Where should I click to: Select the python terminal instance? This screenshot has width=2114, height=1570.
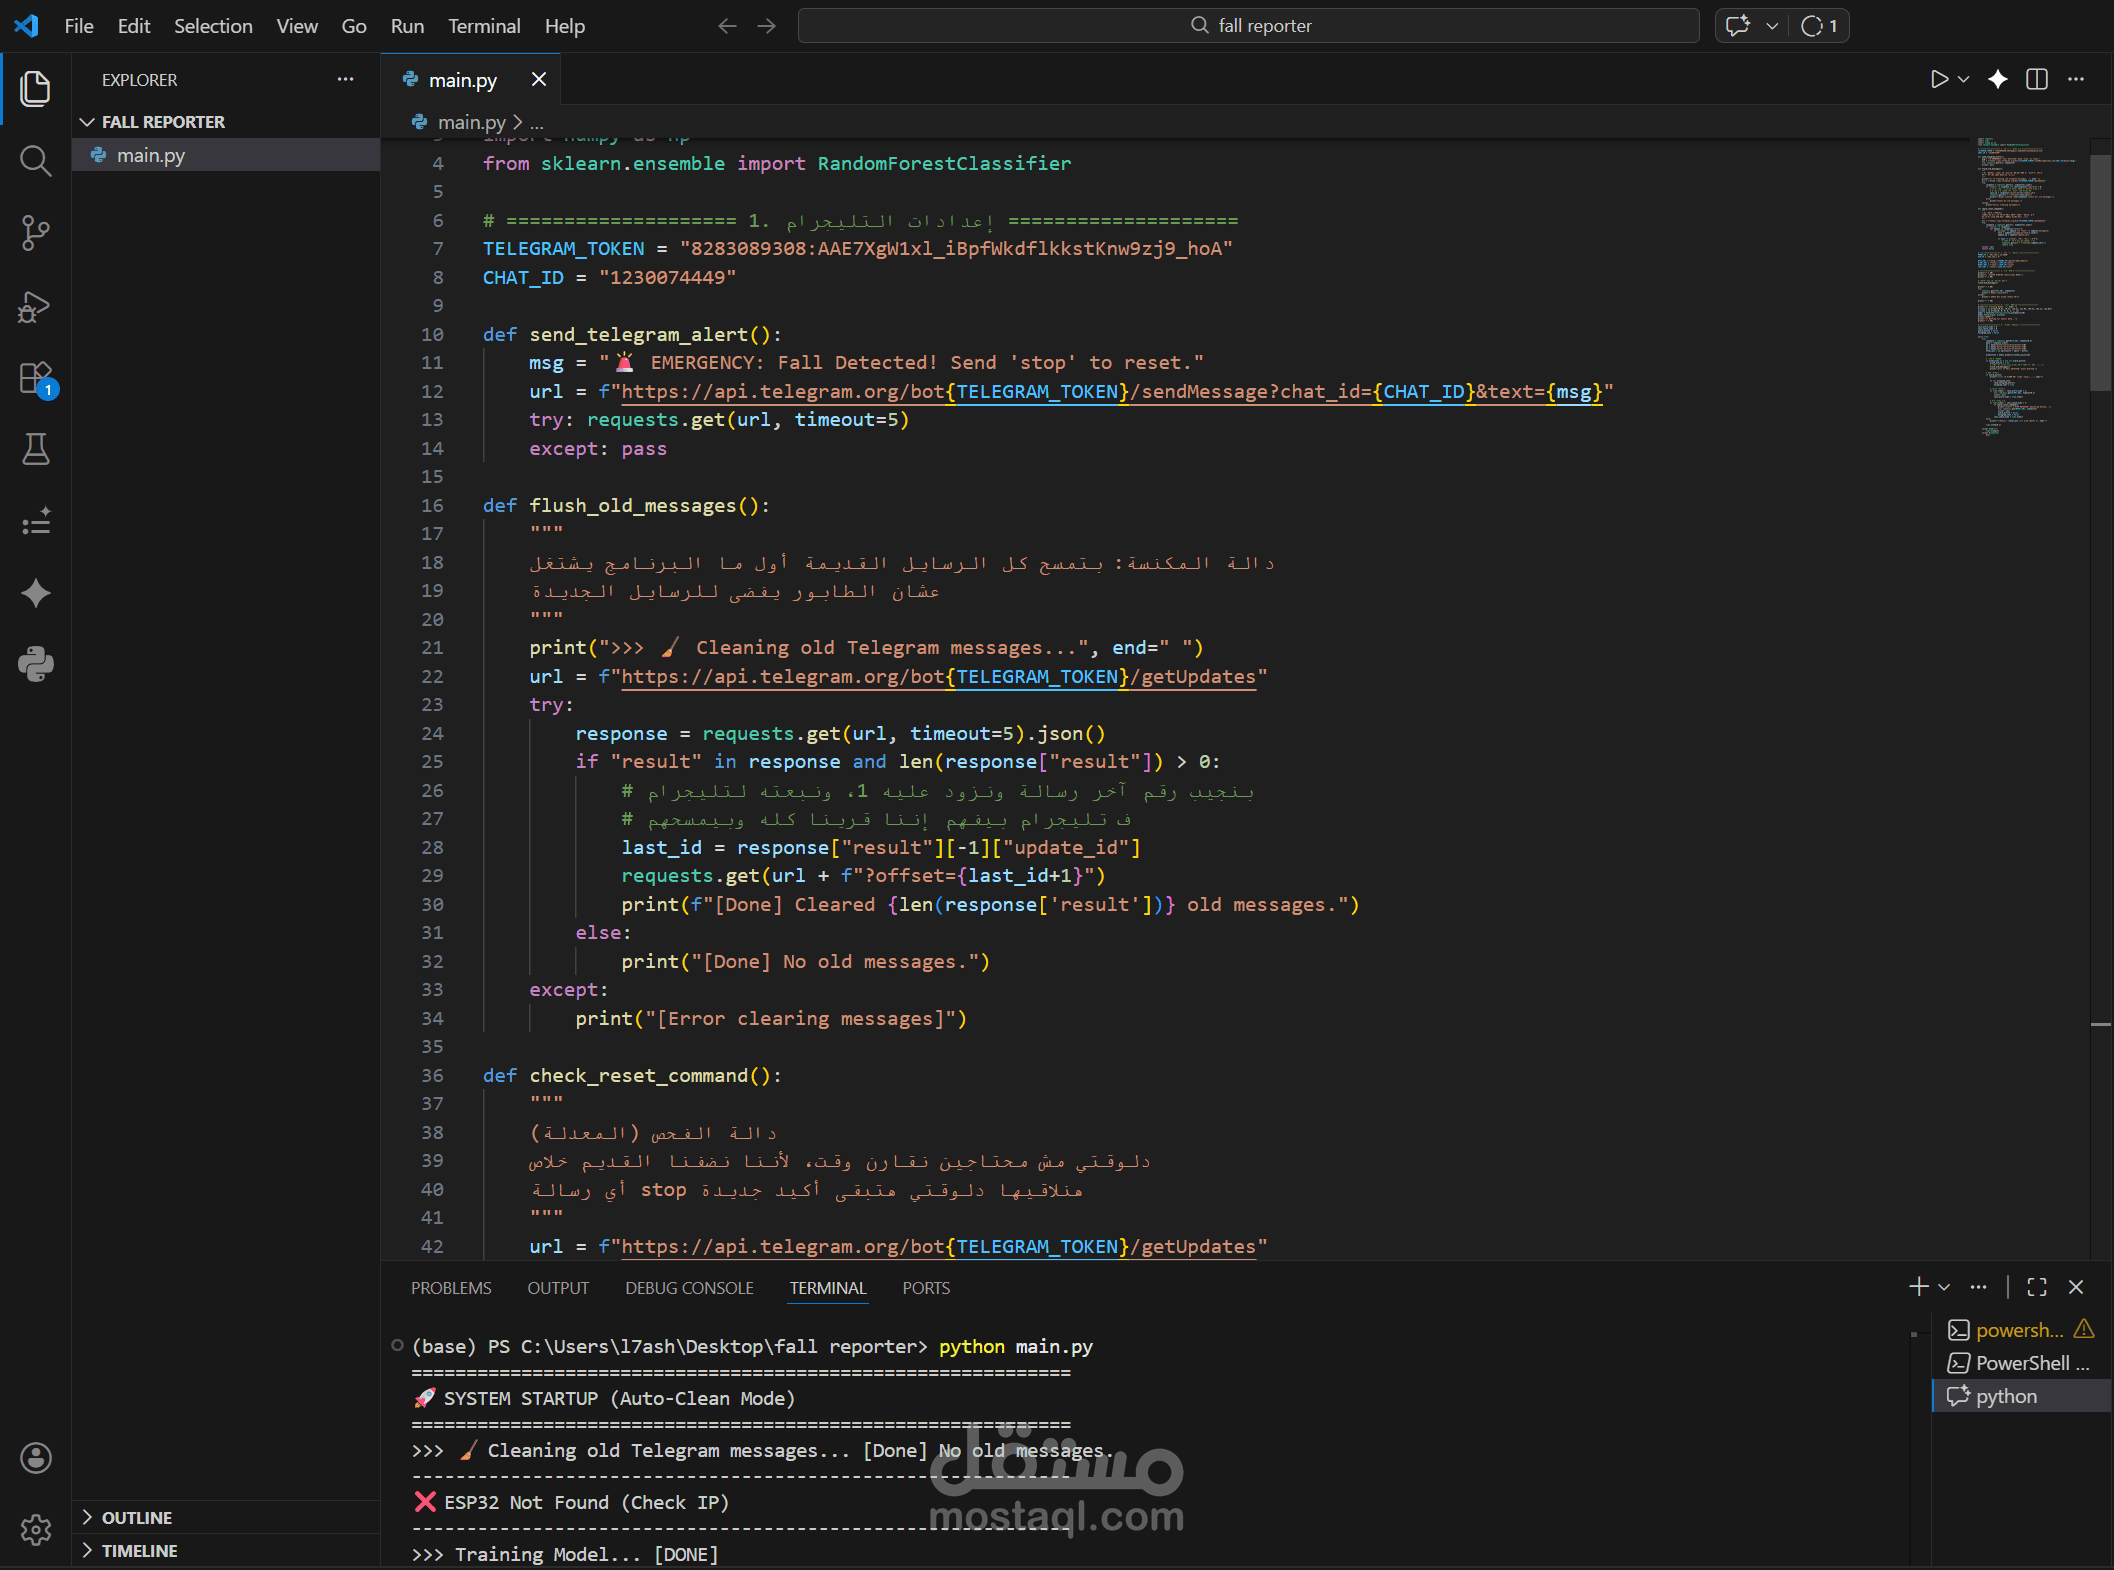[2006, 1396]
